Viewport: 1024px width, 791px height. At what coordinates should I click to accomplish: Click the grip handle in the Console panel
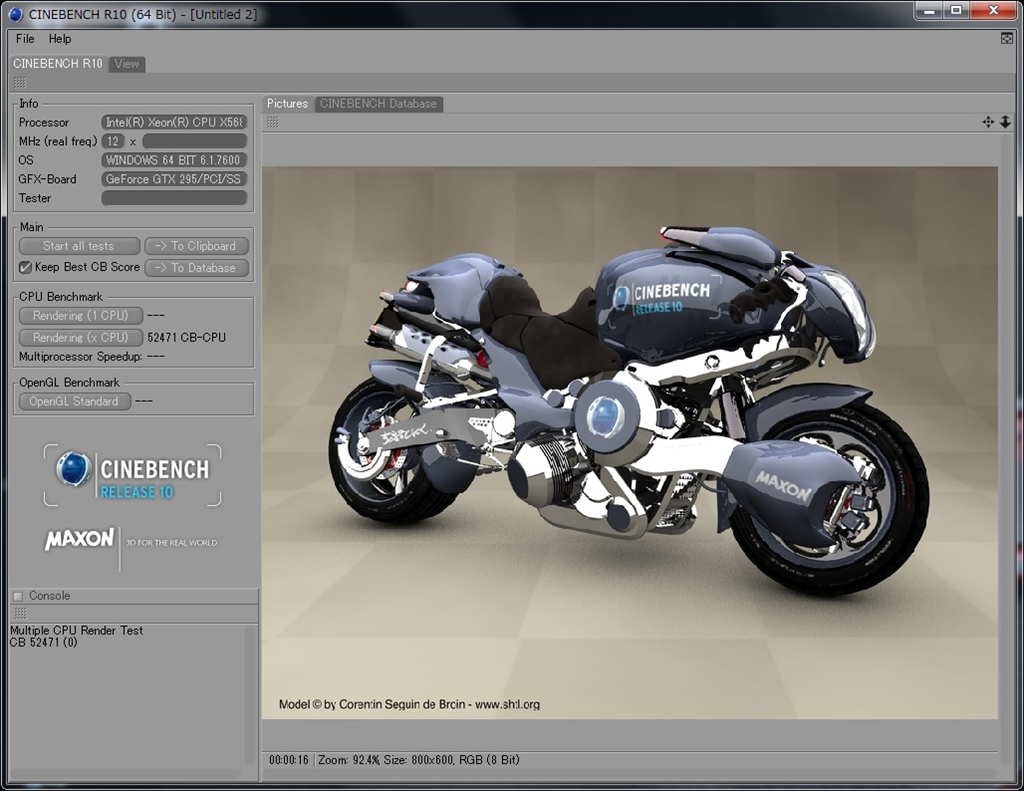pyautogui.click(x=20, y=613)
